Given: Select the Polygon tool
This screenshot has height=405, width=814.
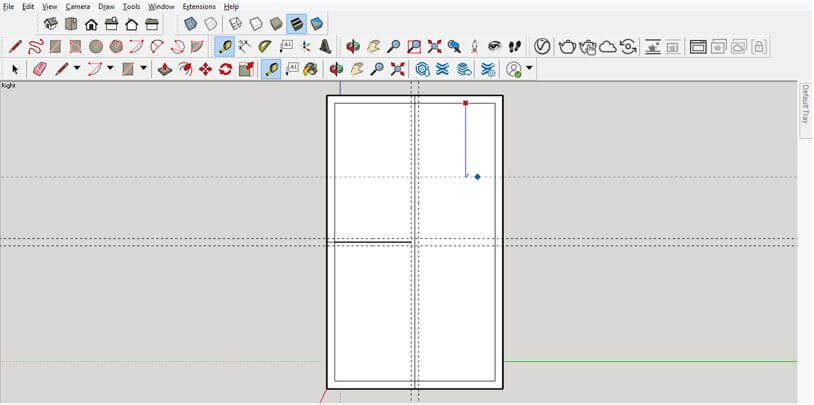Looking at the screenshot, I should [116, 47].
